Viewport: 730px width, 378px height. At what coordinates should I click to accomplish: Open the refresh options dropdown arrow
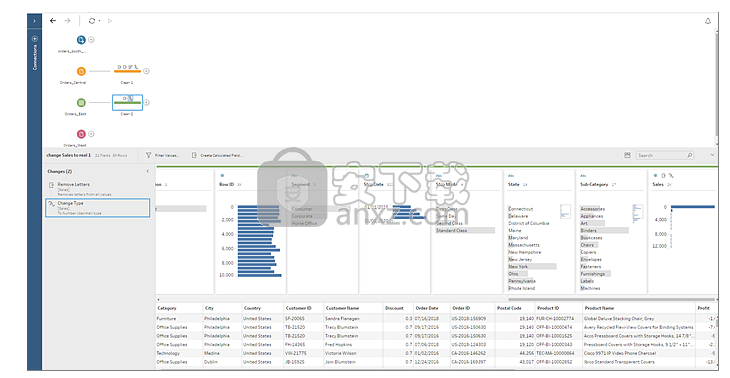pos(99,21)
